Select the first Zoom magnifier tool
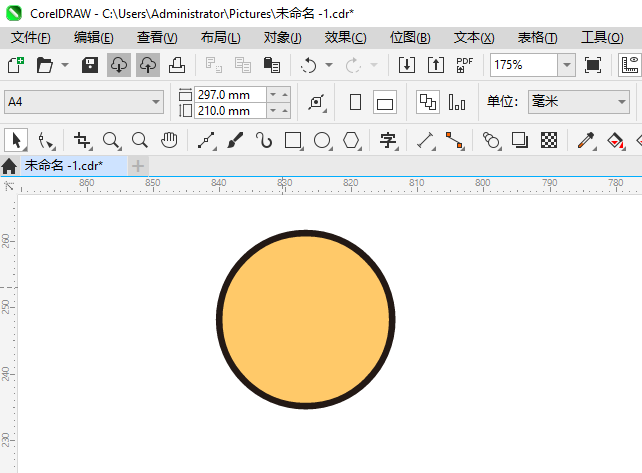The height and width of the screenshot is (473, 642). click(111, 140)
